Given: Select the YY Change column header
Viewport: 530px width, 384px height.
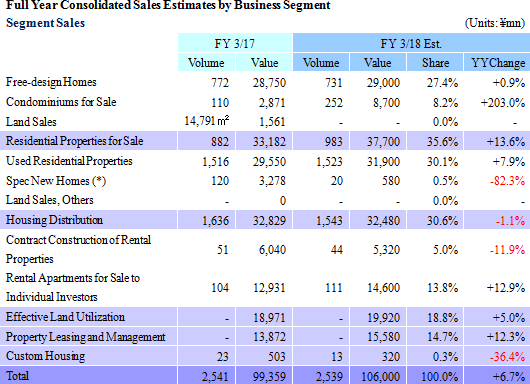Looking at the screenshot, I should click(x=498, y=63).
